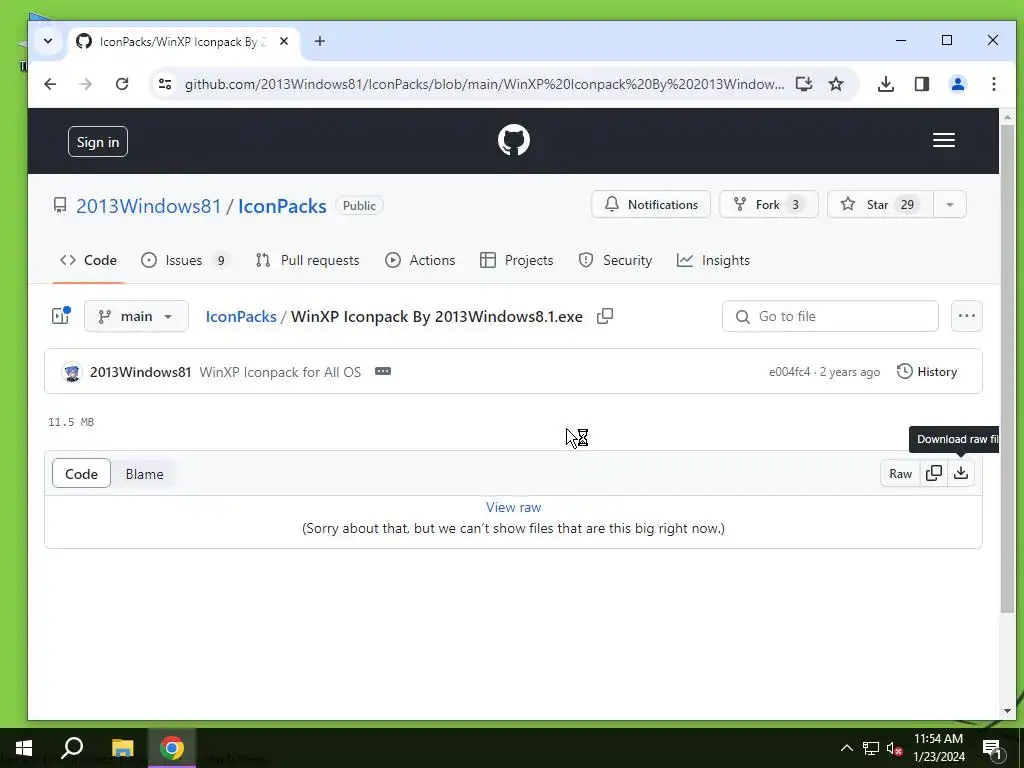View site information icon in address bar

(165, 84)
